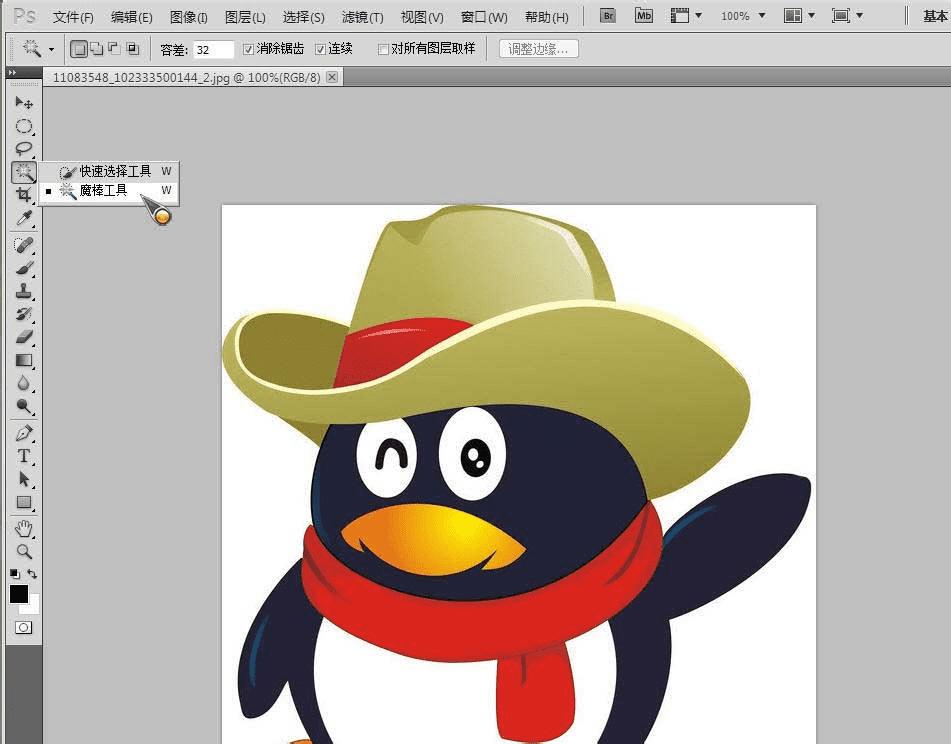Choose the Clone Stamp tool
Viewport: 951px width, 744px height.
click(x=24, y=292)
